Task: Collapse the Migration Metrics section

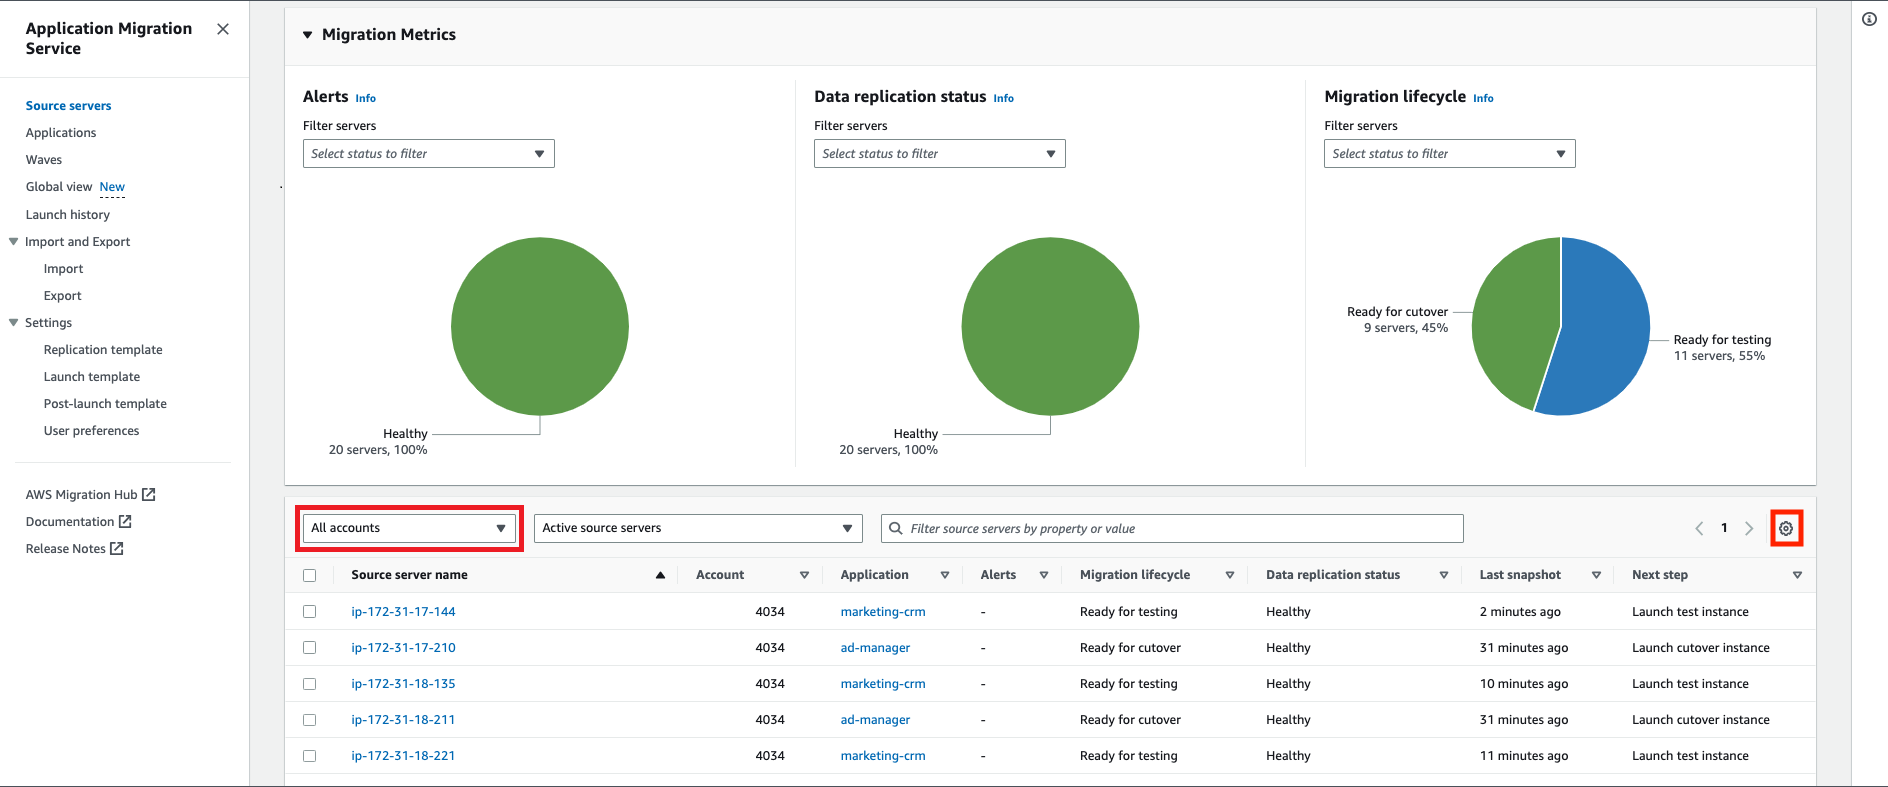Action: tap(308, 35)
